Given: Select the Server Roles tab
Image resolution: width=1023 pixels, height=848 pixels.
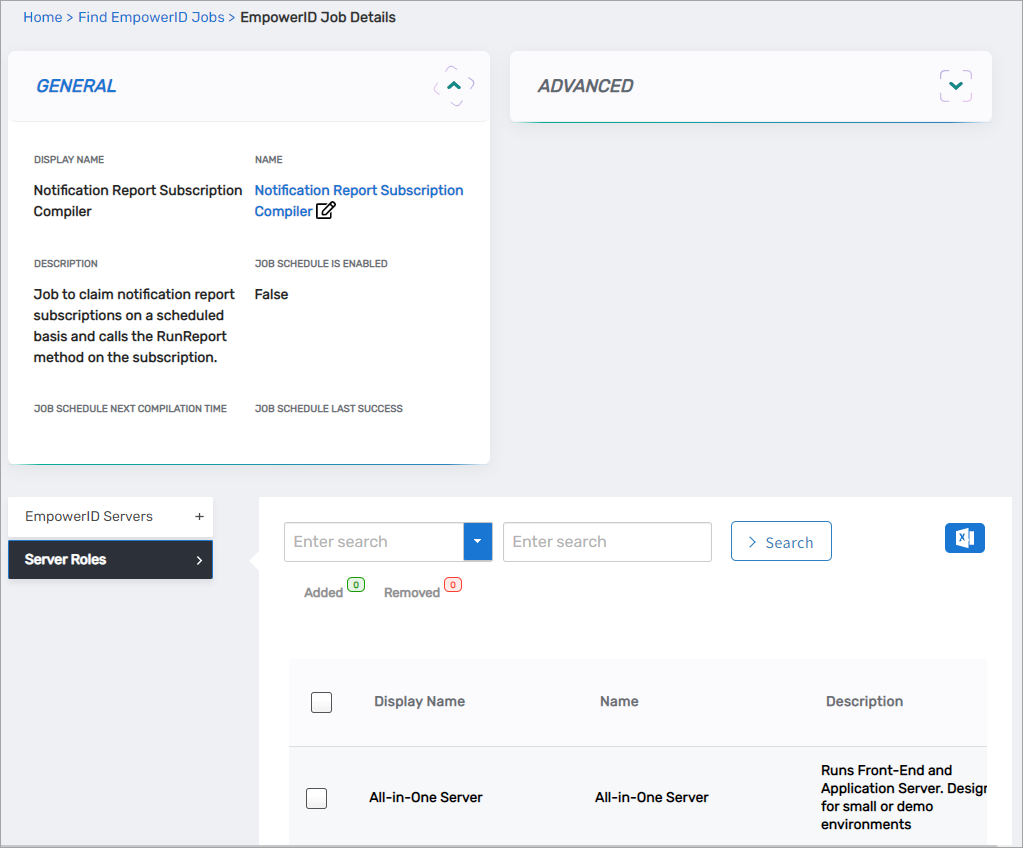Looking at the screenshot, I should point(66,560).
